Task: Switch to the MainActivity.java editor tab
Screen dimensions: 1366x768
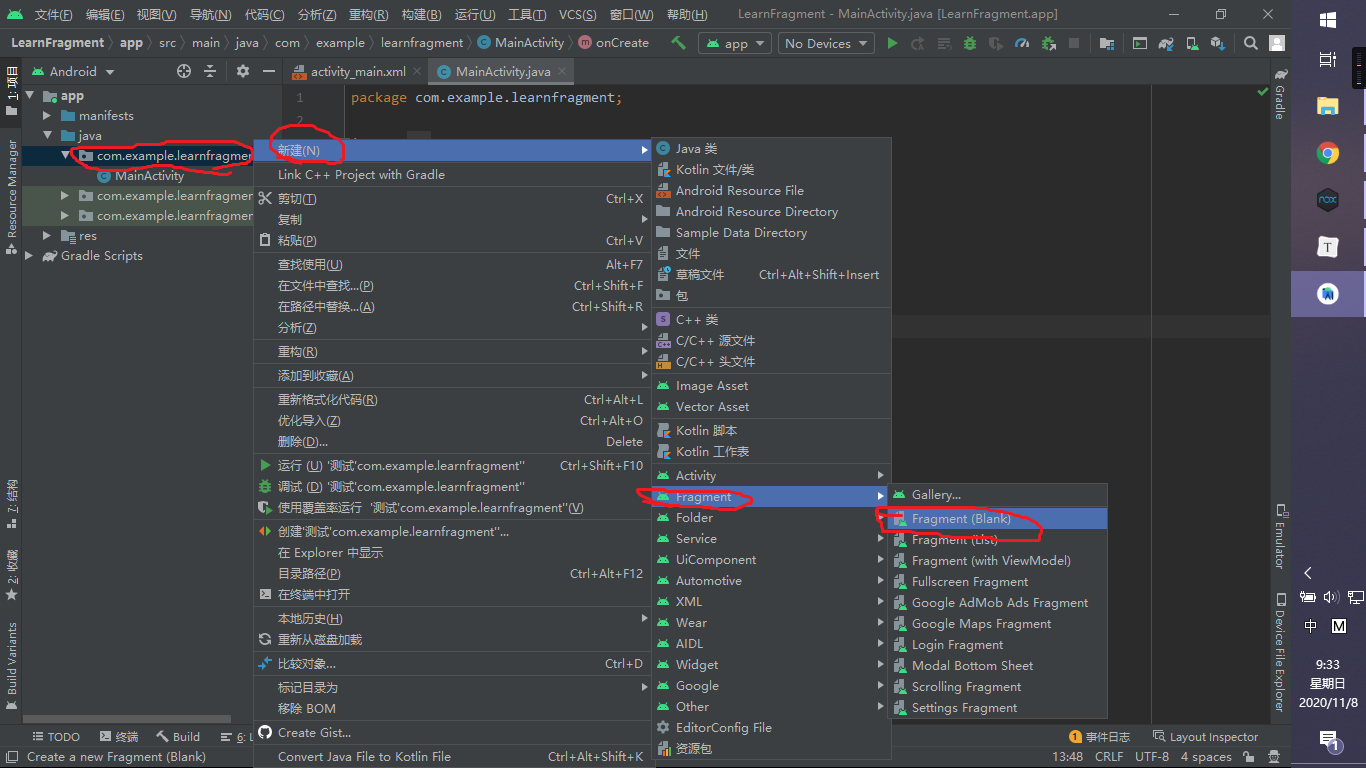Action: click(x=503, y=72)
